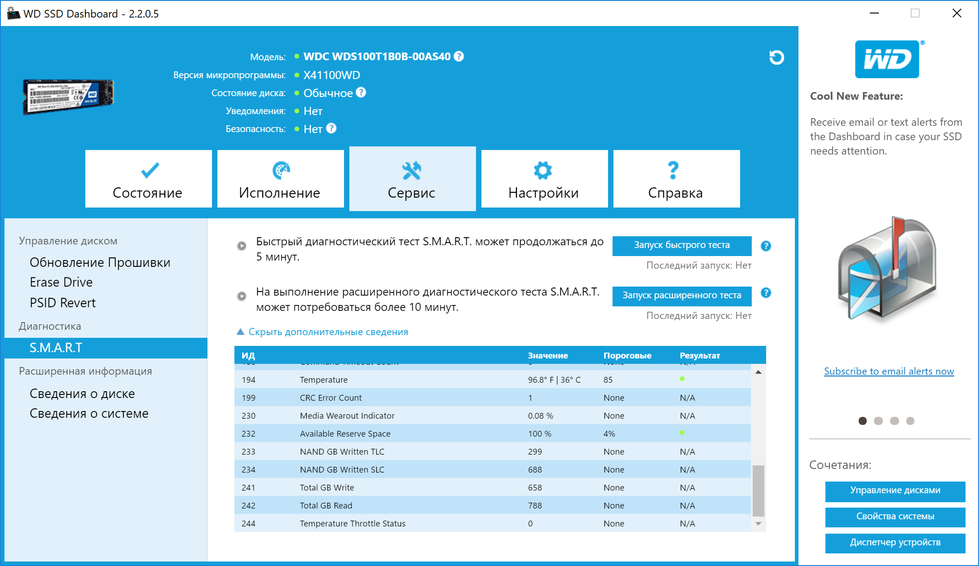979x566 pixels.
Task: Click Subscribe to email alerts now link
Action: click(x=888, y=371)
